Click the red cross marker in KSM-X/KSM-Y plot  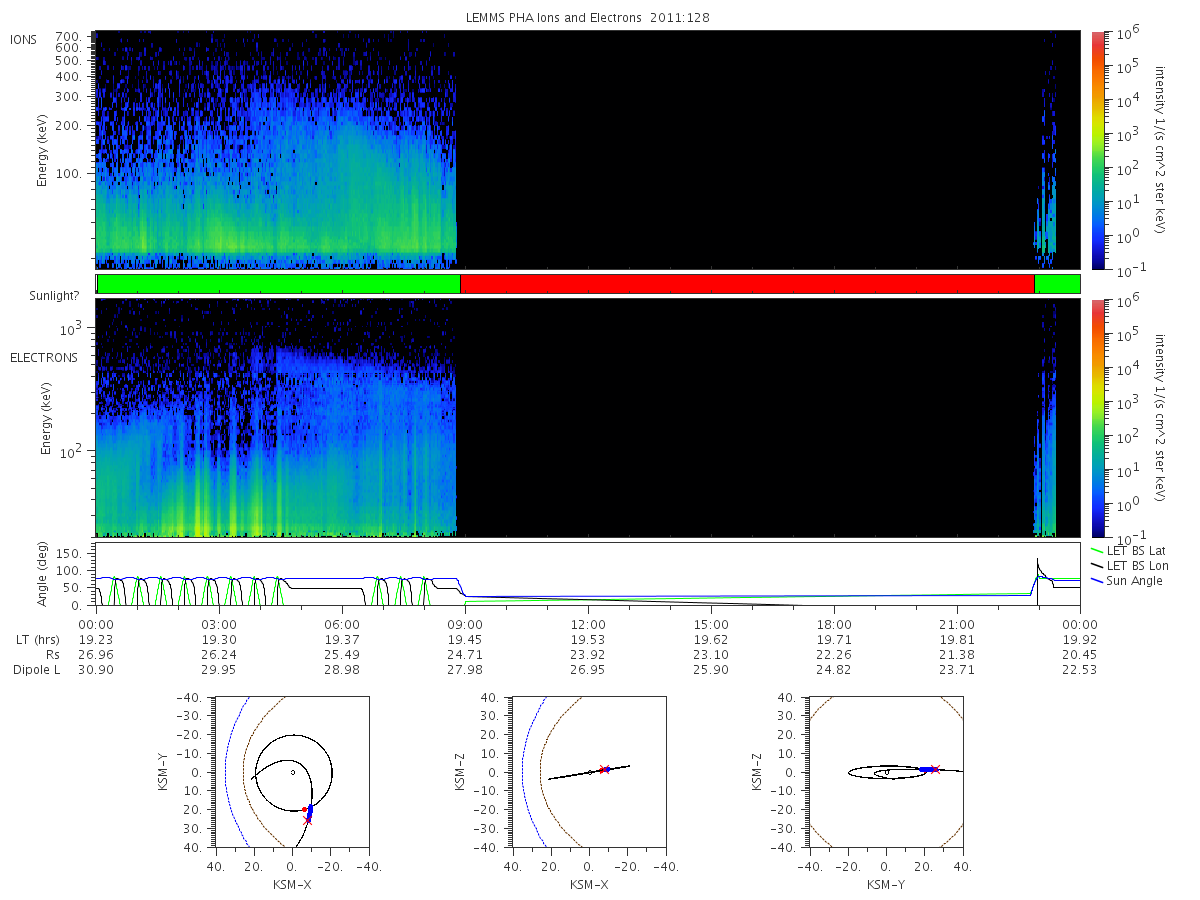click(307, 821)
